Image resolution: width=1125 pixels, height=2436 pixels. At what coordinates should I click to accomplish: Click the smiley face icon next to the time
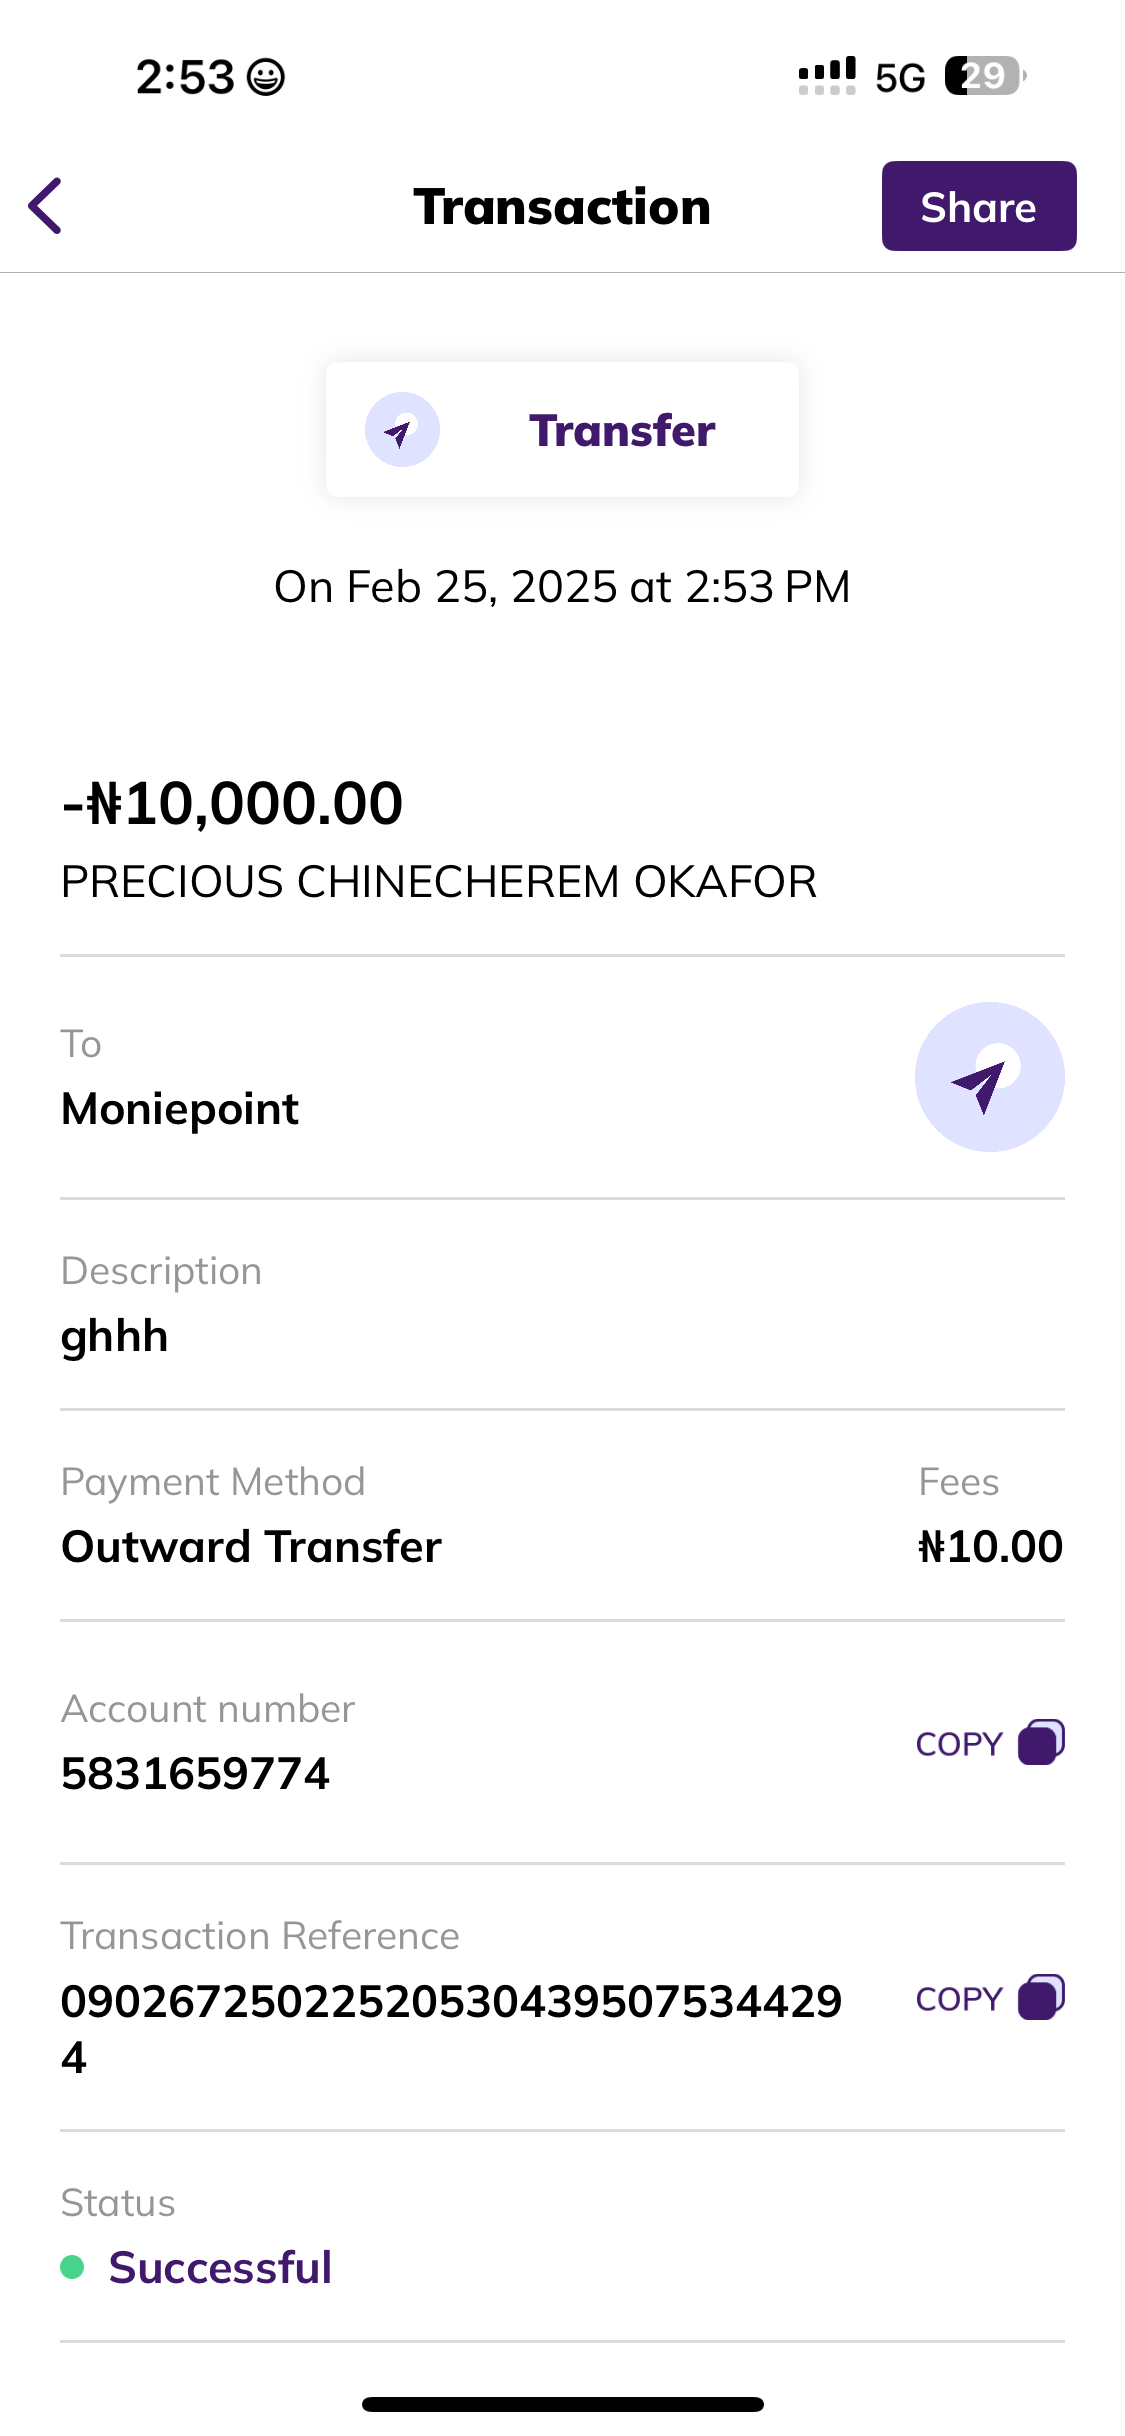click(x=266, y=77)
